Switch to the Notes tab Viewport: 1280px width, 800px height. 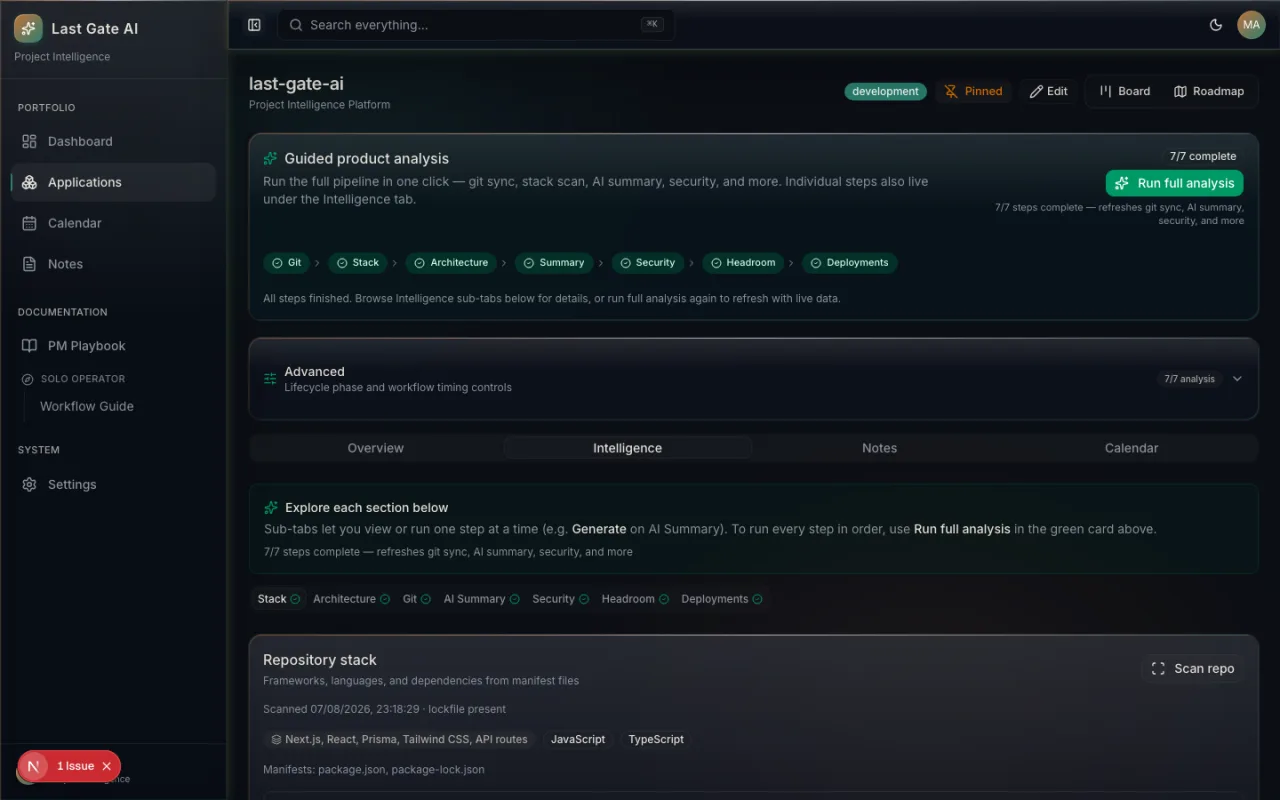pyautogui.click(x=880, y=448)
